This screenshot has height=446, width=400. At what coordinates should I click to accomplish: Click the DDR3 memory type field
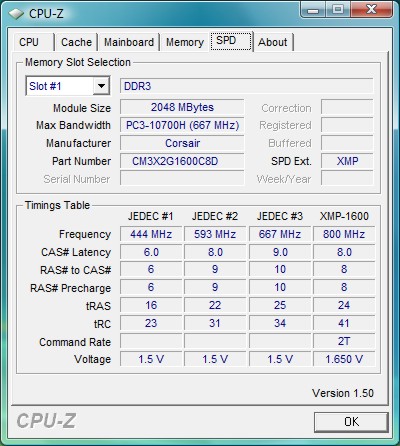click(246, 86)
